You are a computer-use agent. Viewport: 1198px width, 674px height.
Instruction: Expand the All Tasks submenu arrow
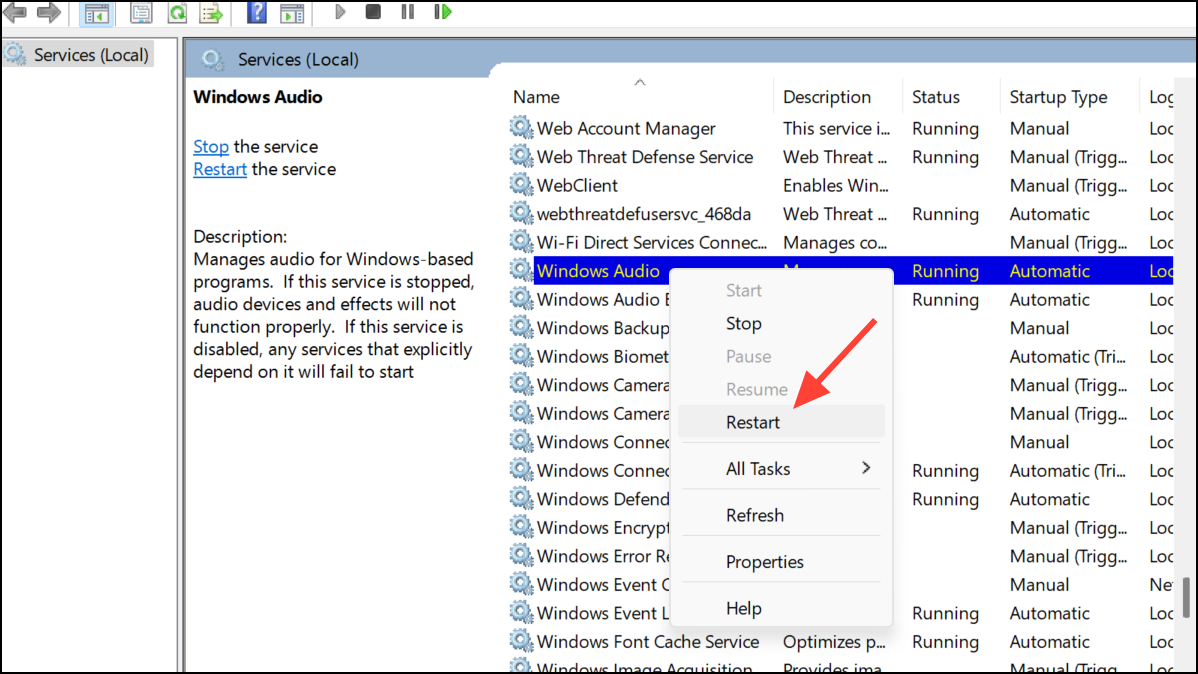coord(866,468)
